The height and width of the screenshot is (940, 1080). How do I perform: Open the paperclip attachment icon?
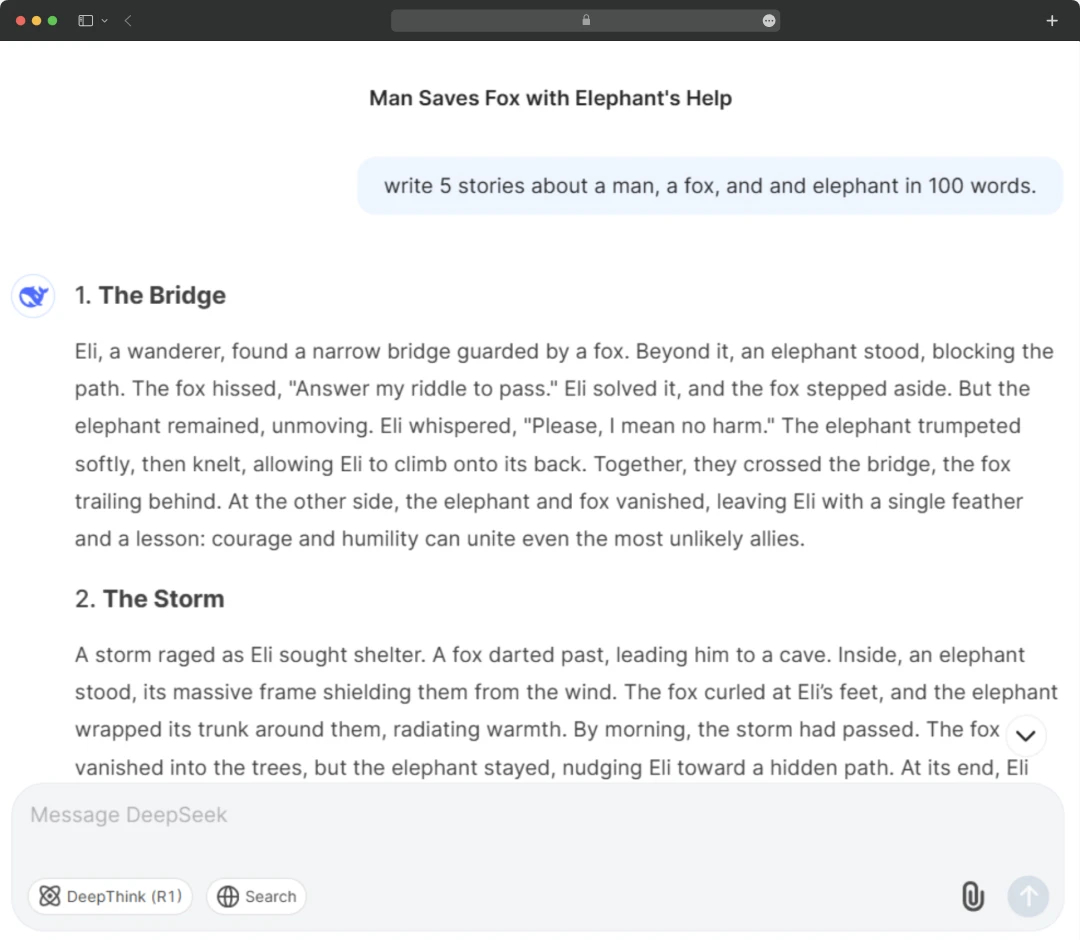tap(972, 896)
